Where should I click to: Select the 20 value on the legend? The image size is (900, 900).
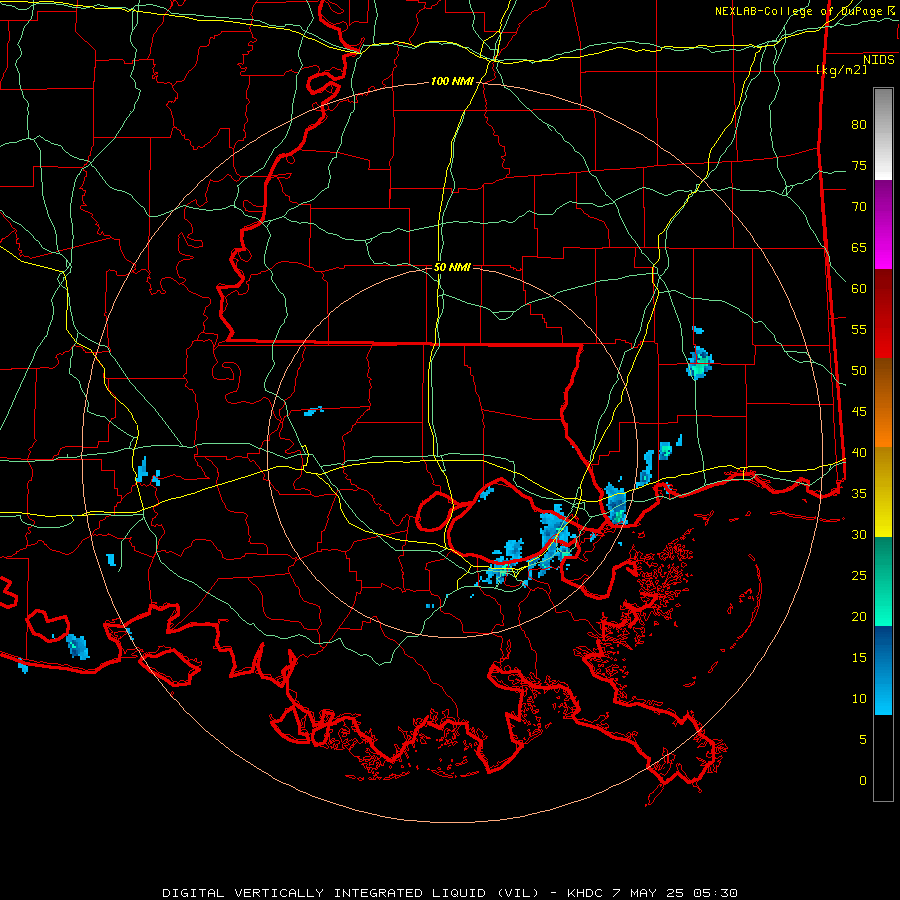point(859,616)
